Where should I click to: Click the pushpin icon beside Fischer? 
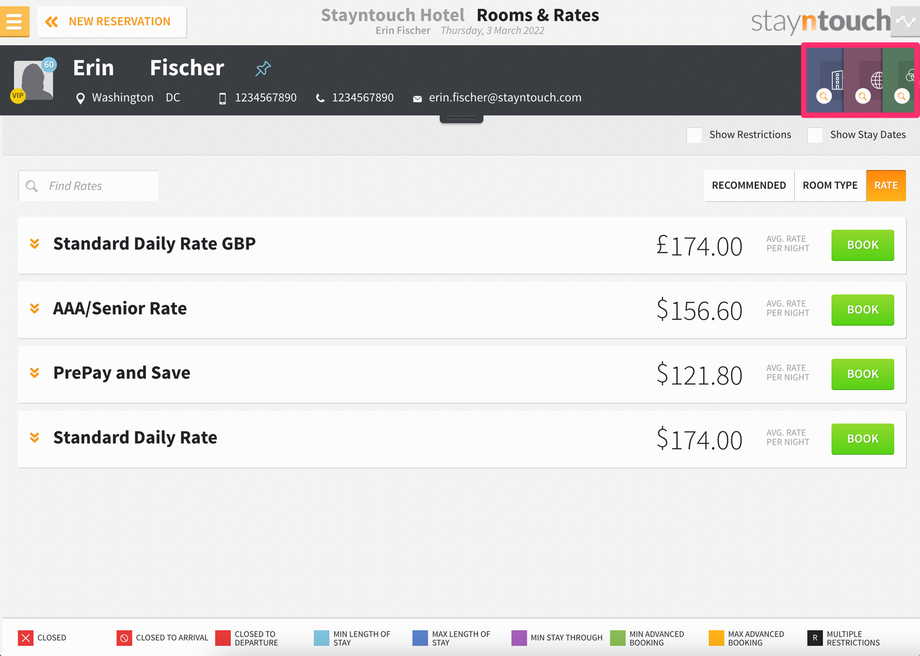point(263,69)
